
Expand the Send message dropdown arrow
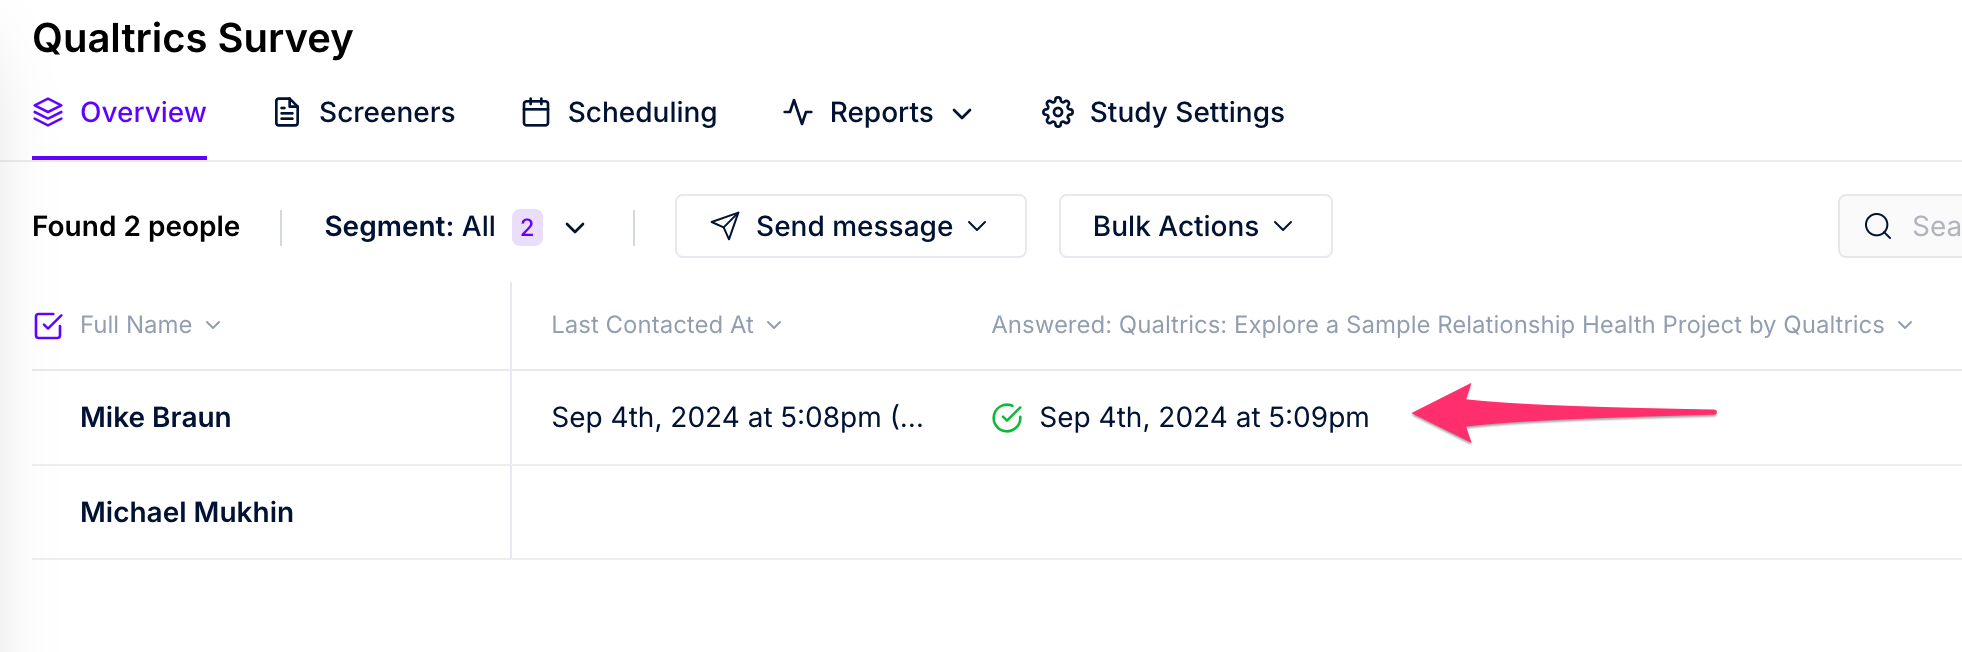pyautogui.click(x=978, y=227)
